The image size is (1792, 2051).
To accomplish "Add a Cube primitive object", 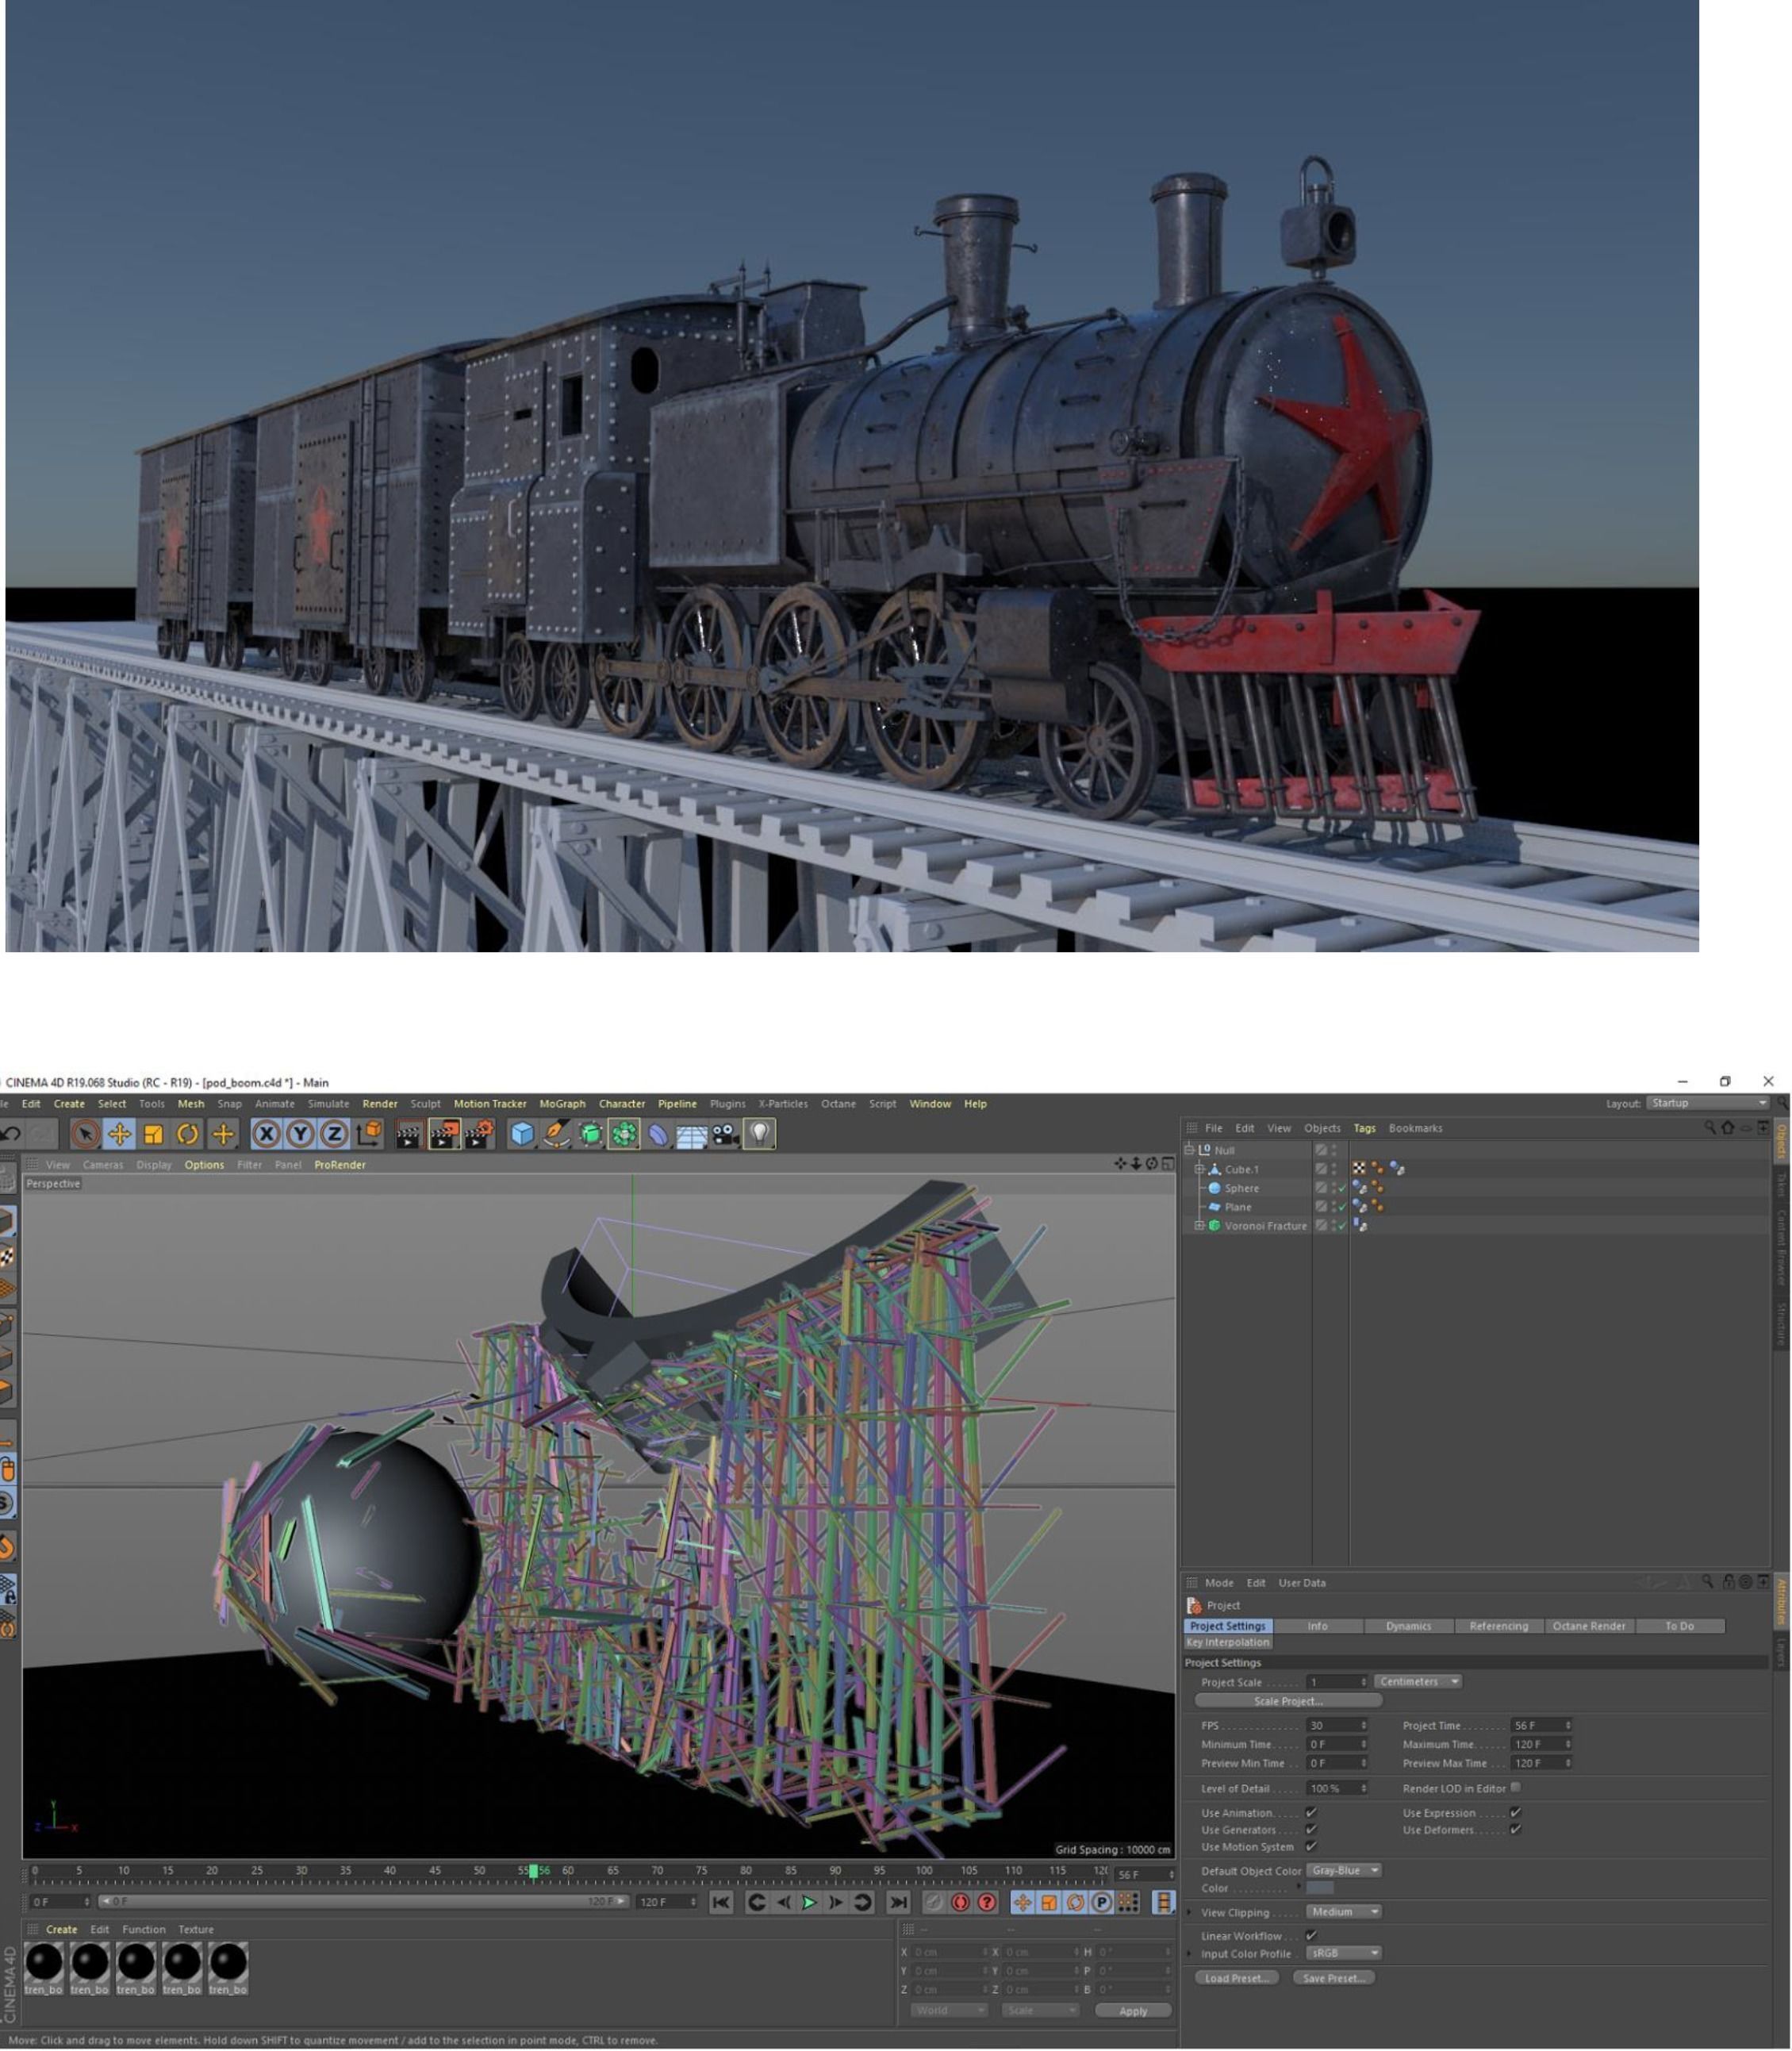I will [522, 1134].
